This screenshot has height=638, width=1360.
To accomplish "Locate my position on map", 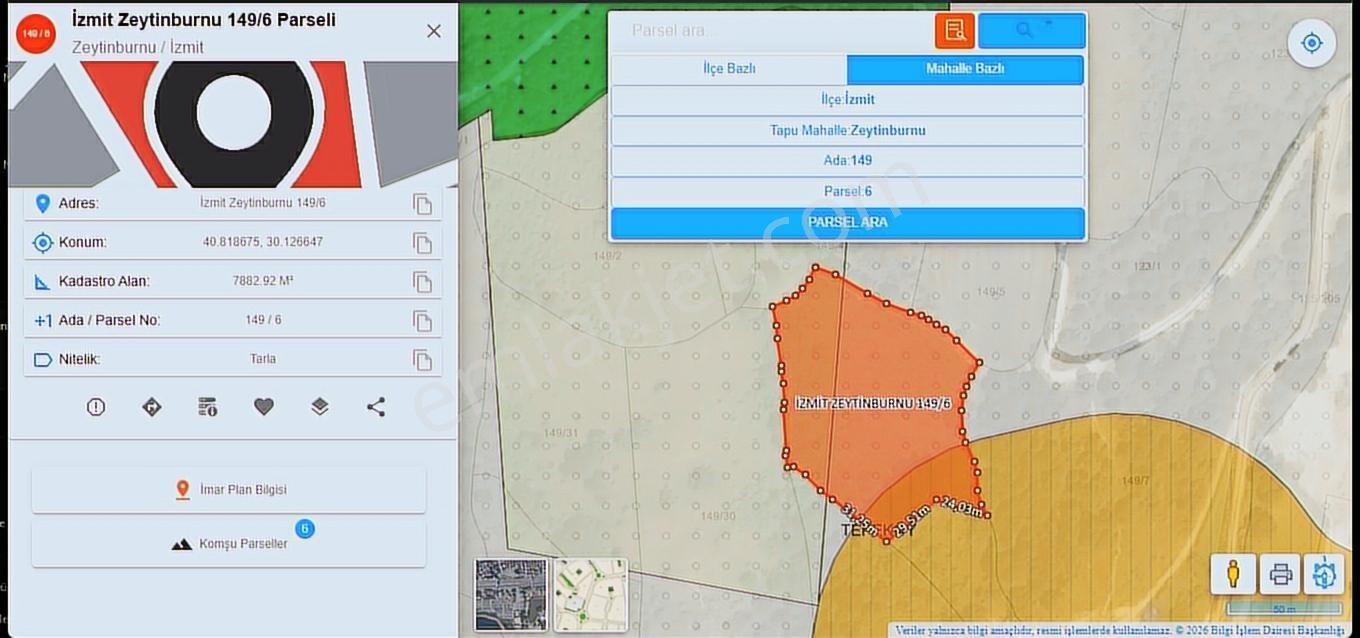I will click(x=1312, y=43).
